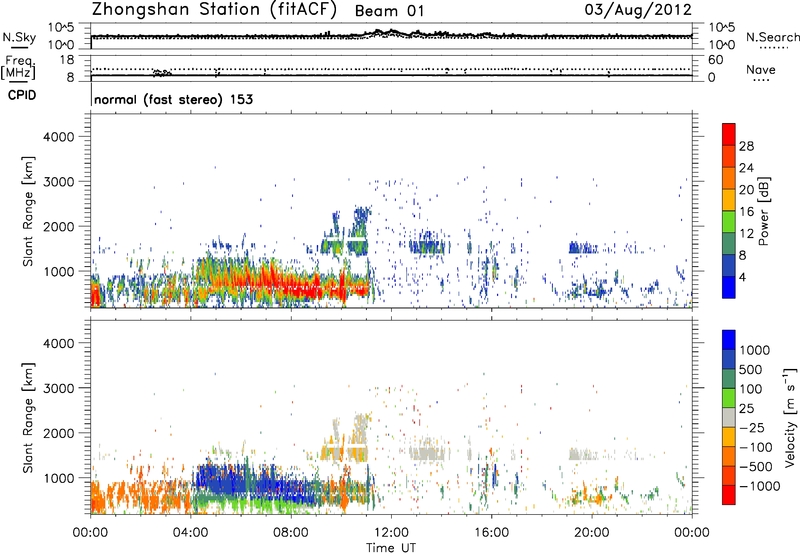Screen dimensions: 800x554
Task: Click the '12:00' time tick label
Action: [x=391, y=533]
